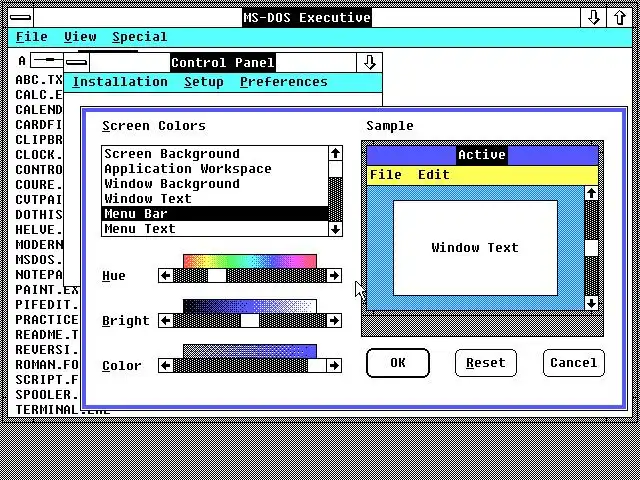
Task: Select Screen Background in the colors list
Action: point(215,154)
